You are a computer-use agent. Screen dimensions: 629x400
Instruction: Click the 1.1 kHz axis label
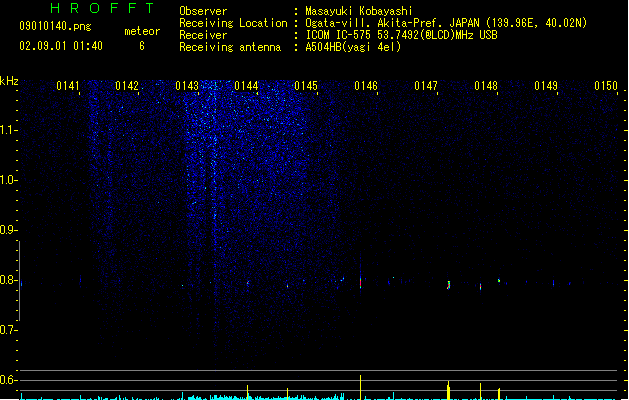coord(8,130)
